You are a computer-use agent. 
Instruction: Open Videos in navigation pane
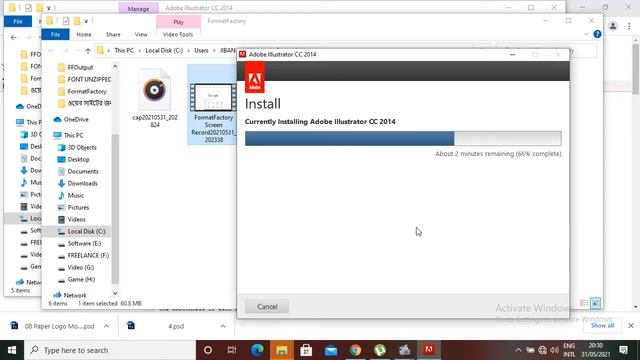tap(76, 220)
